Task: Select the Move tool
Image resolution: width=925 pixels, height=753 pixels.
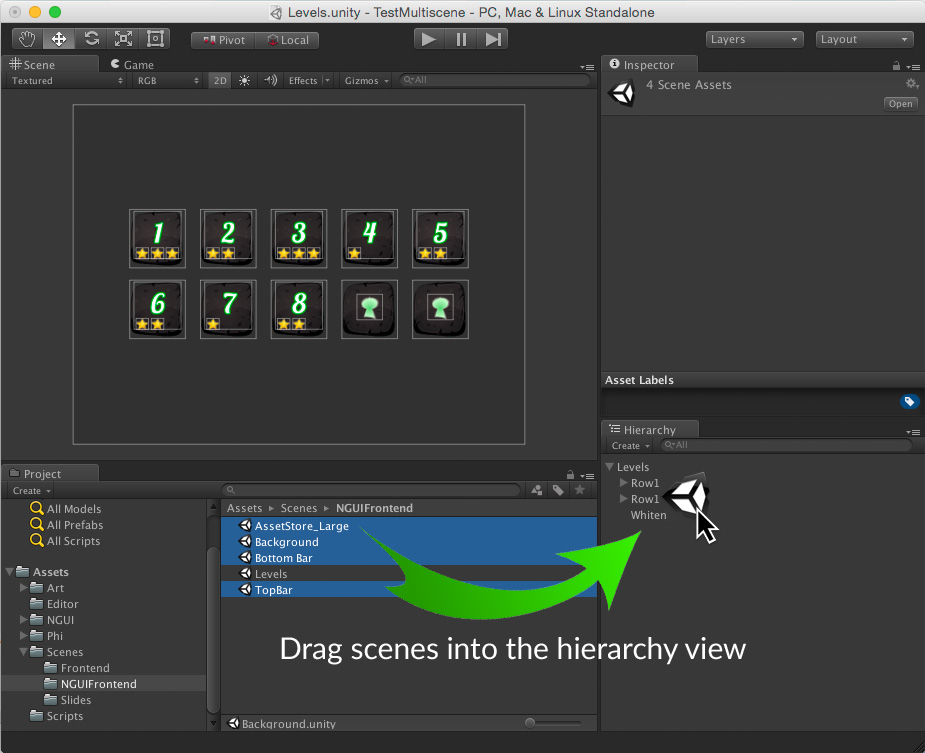Action: pos(58,40)
